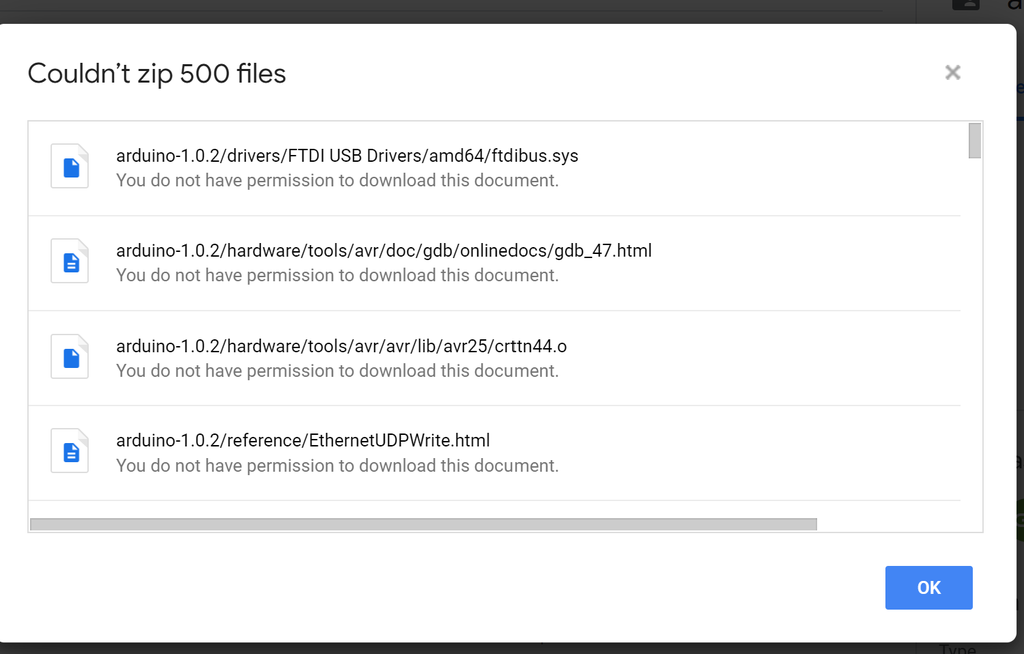Image resolution: width=1024 pixels, height=654 pixels.
Task: Click the crttn44.o file icon
Action: tap(70, 357)
